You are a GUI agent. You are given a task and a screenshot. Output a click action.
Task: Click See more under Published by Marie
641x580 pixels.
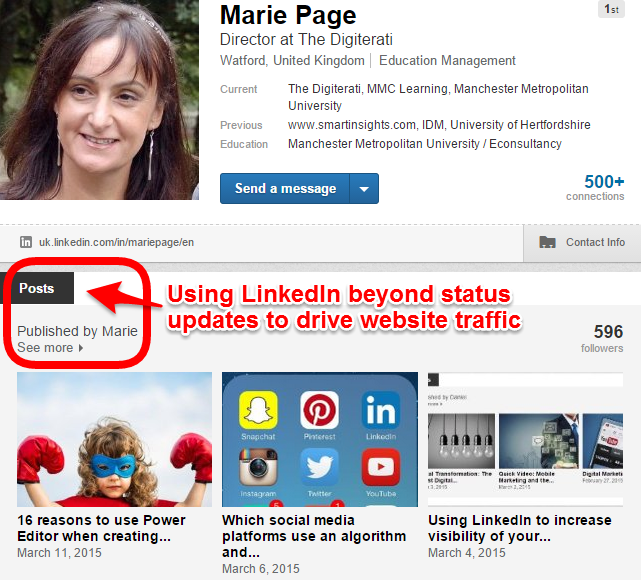pos(45,348)
